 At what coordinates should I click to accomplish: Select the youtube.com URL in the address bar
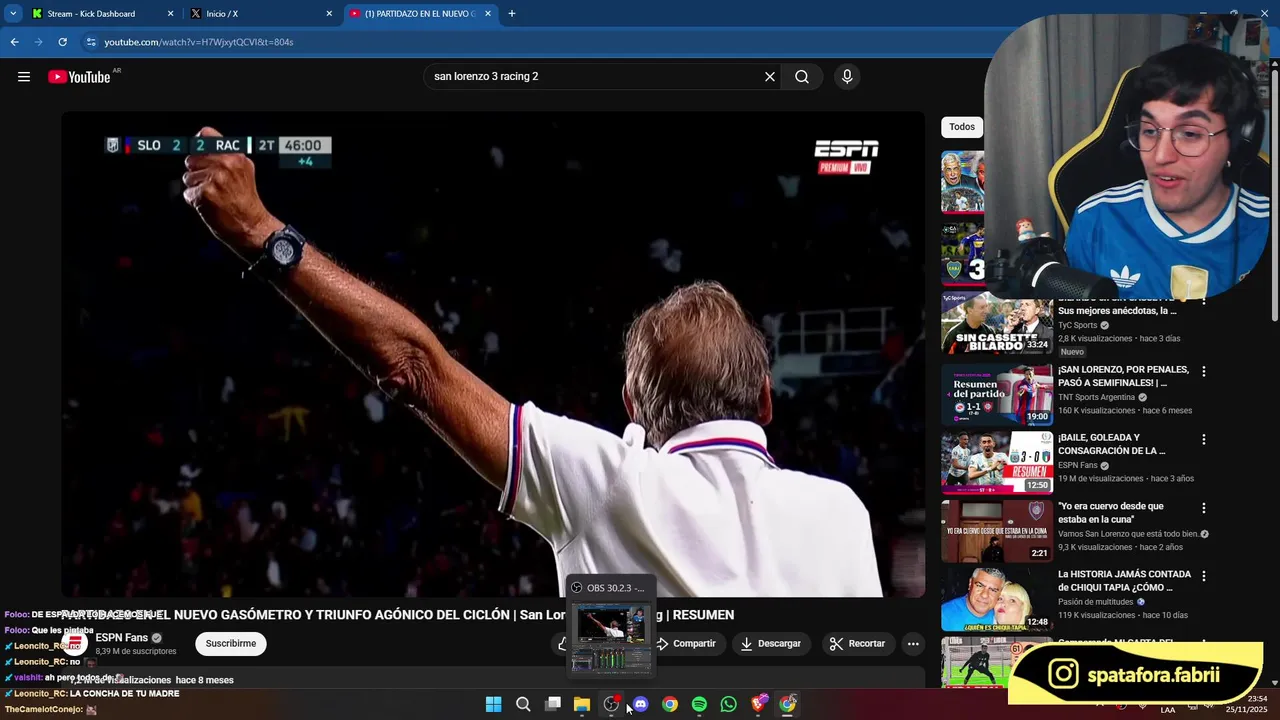199,42
